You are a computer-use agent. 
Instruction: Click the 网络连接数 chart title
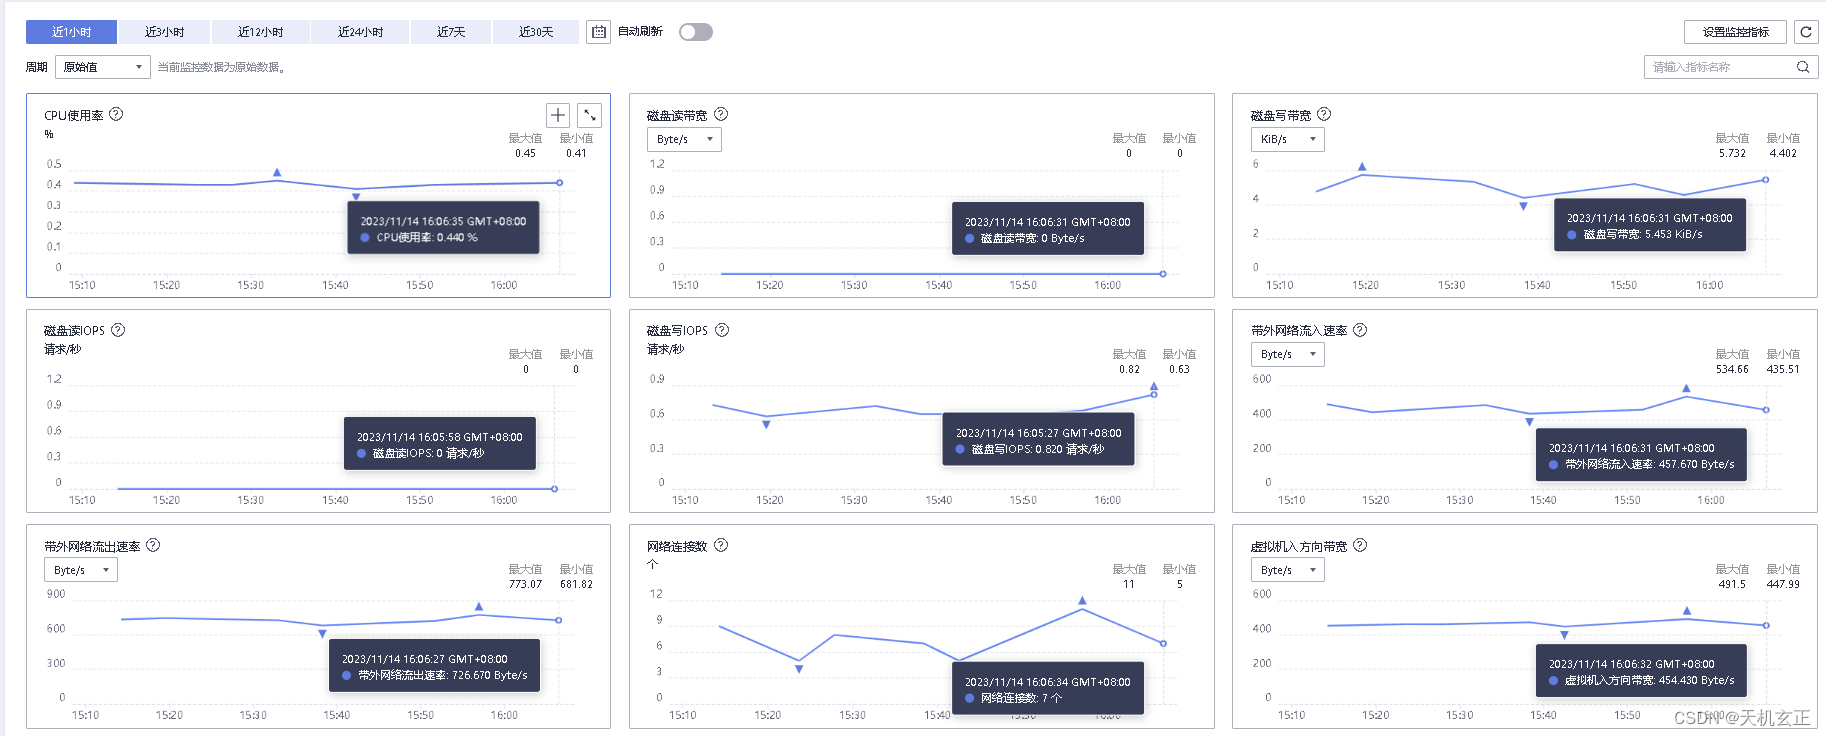tap(677, 546)
